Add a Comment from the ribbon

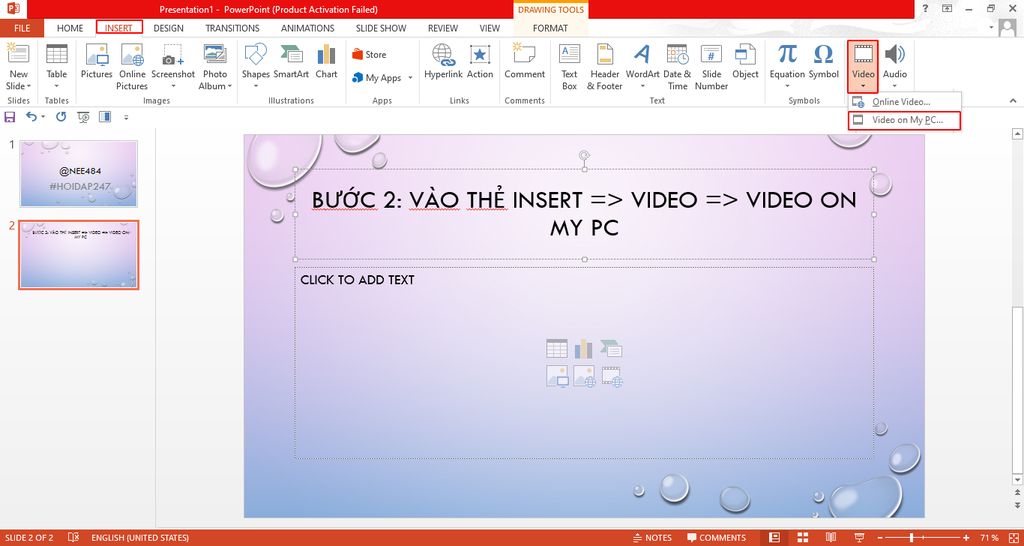[524, 62]
